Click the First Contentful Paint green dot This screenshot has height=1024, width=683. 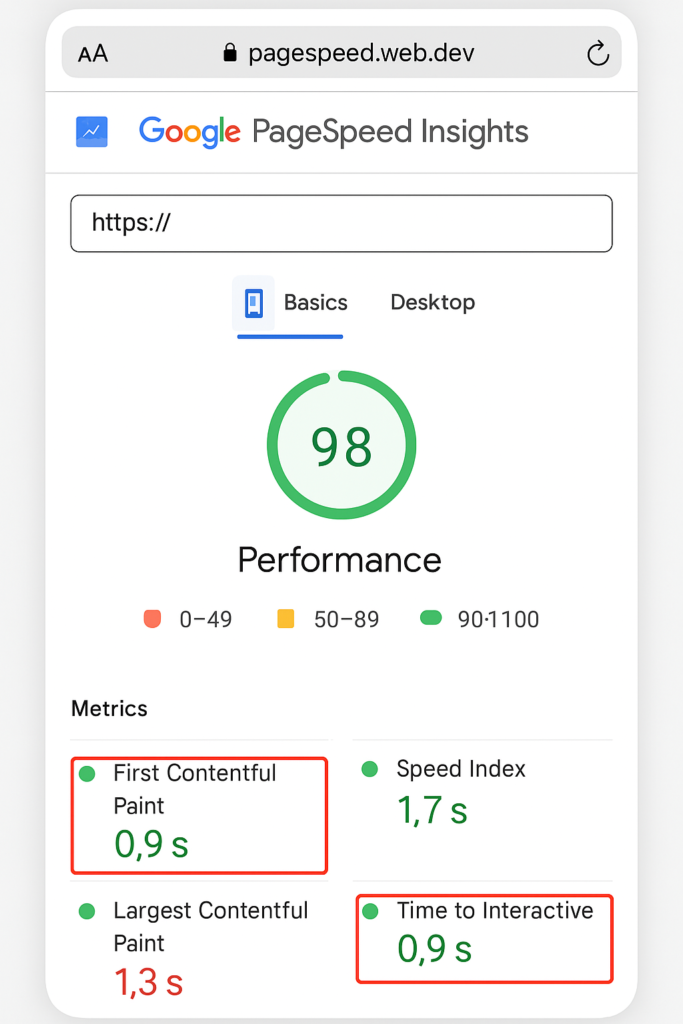coord(87,774)
